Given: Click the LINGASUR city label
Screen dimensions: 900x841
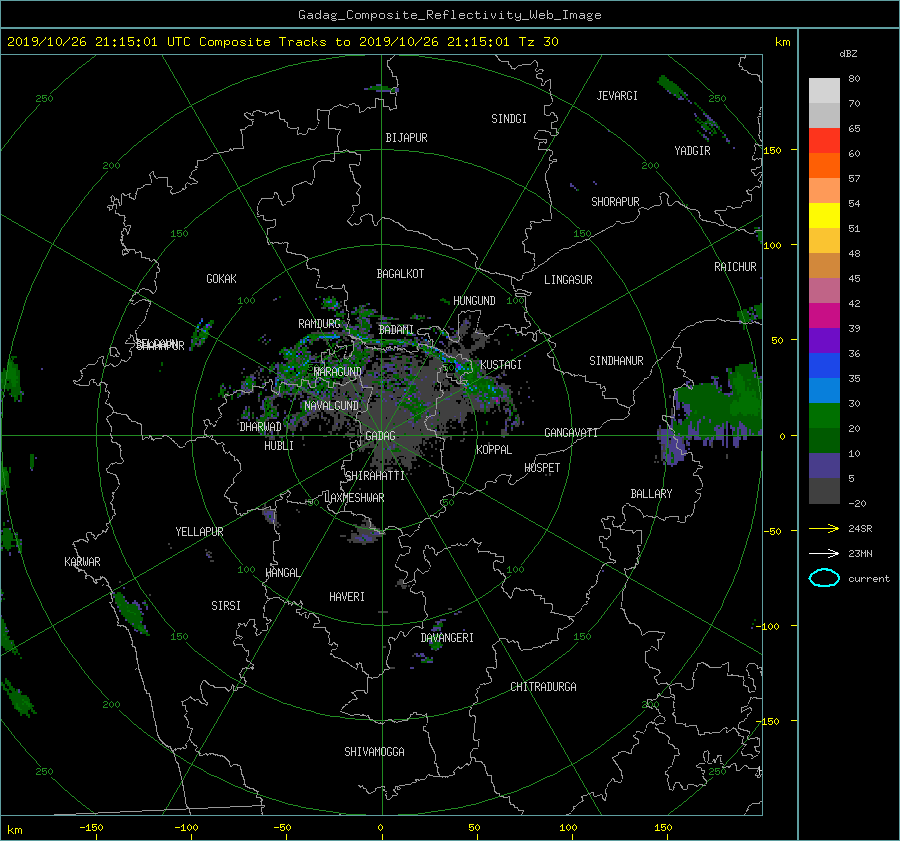Looking at the screenshot, I should 568,280.
